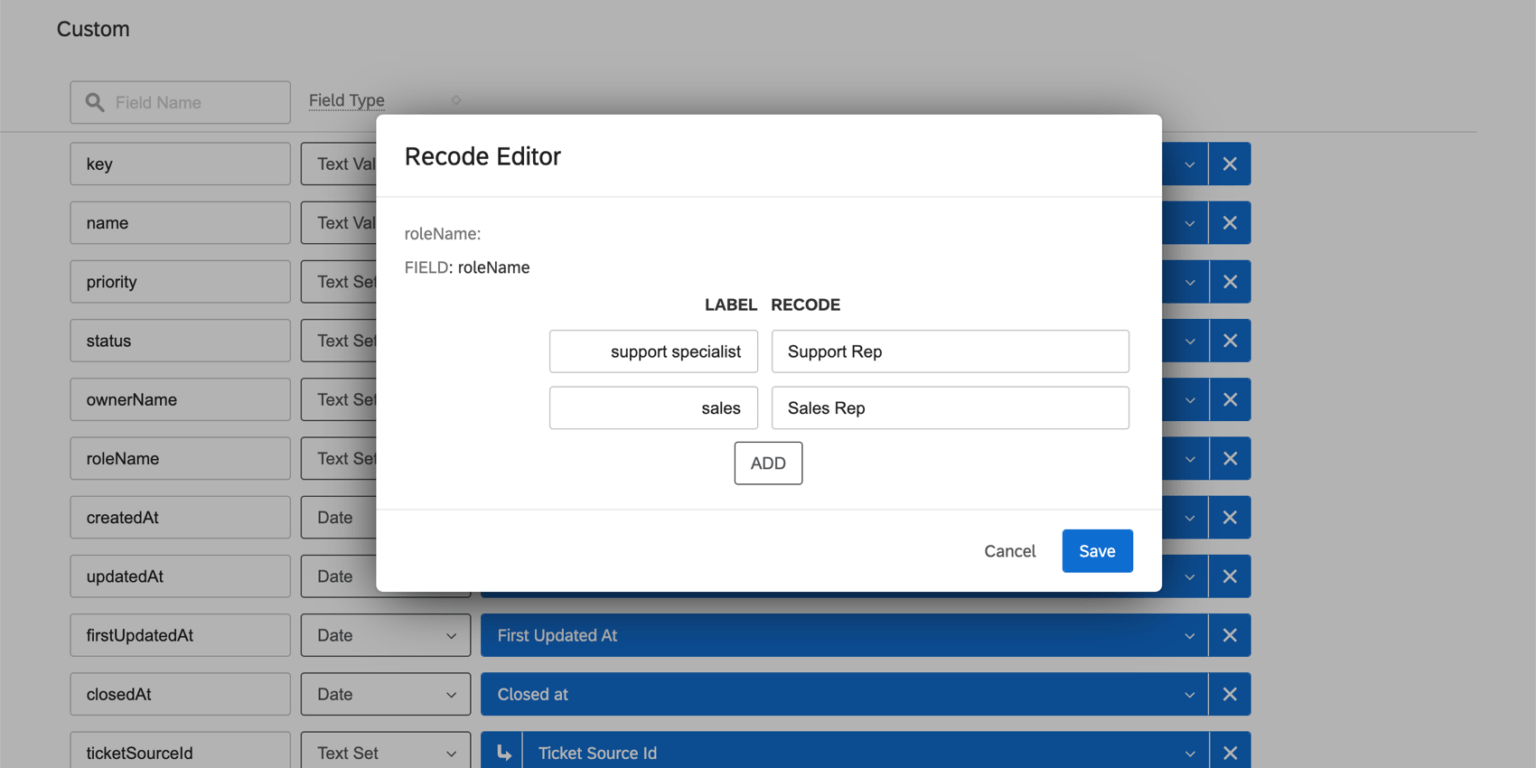
Task: Expand the Closed at destination dropdown chevron
Action: click(x=1189, y=694)
